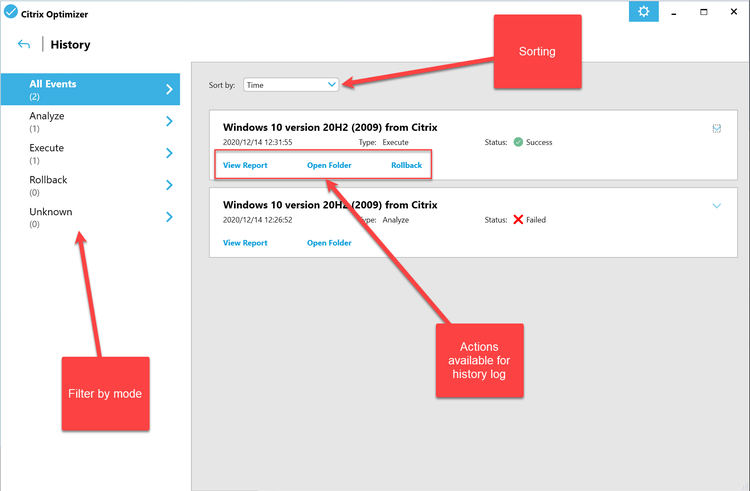Maximize the Citrix Optimizer window

click(x=704, y=12)
